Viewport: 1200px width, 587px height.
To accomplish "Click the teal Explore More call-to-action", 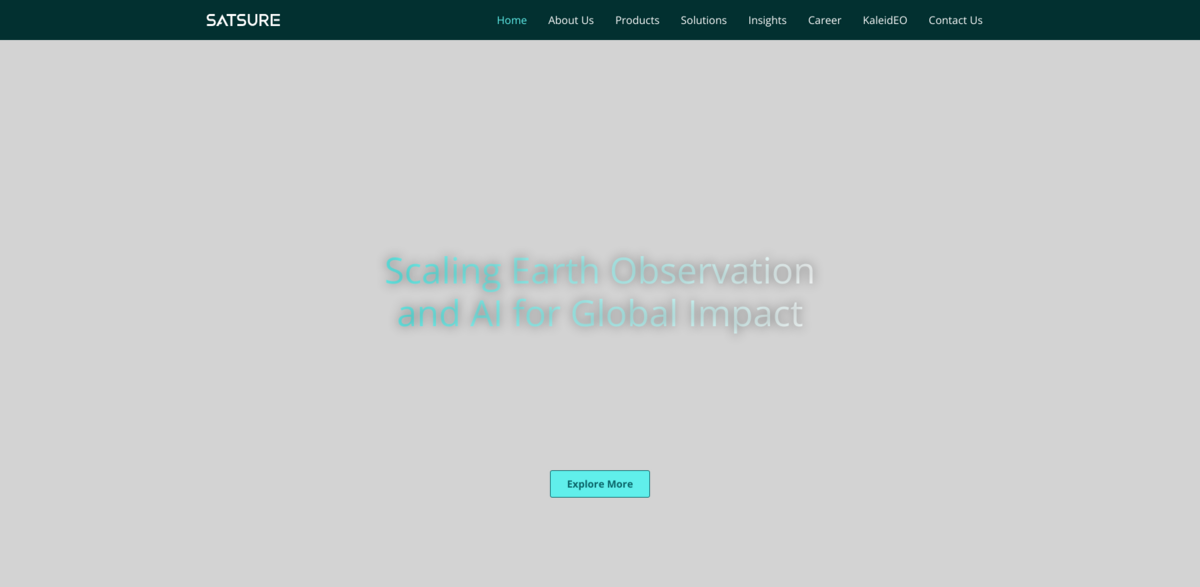I will point(599,483).
